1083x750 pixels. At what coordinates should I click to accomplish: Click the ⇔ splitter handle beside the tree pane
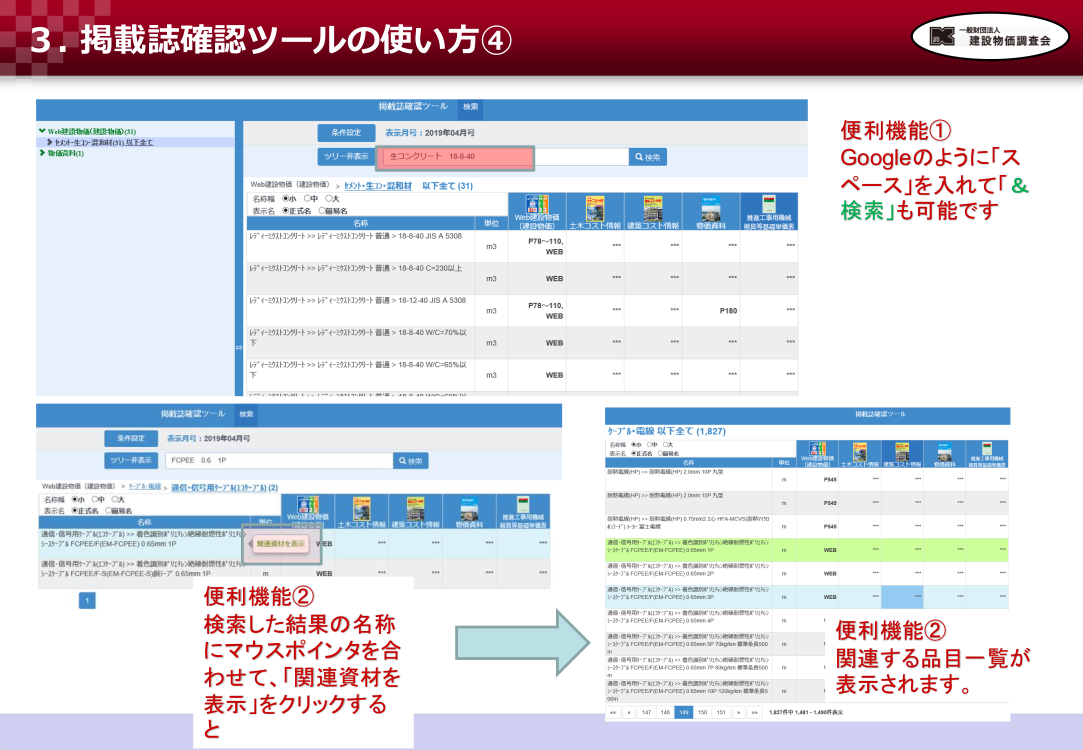click(239, 347)
